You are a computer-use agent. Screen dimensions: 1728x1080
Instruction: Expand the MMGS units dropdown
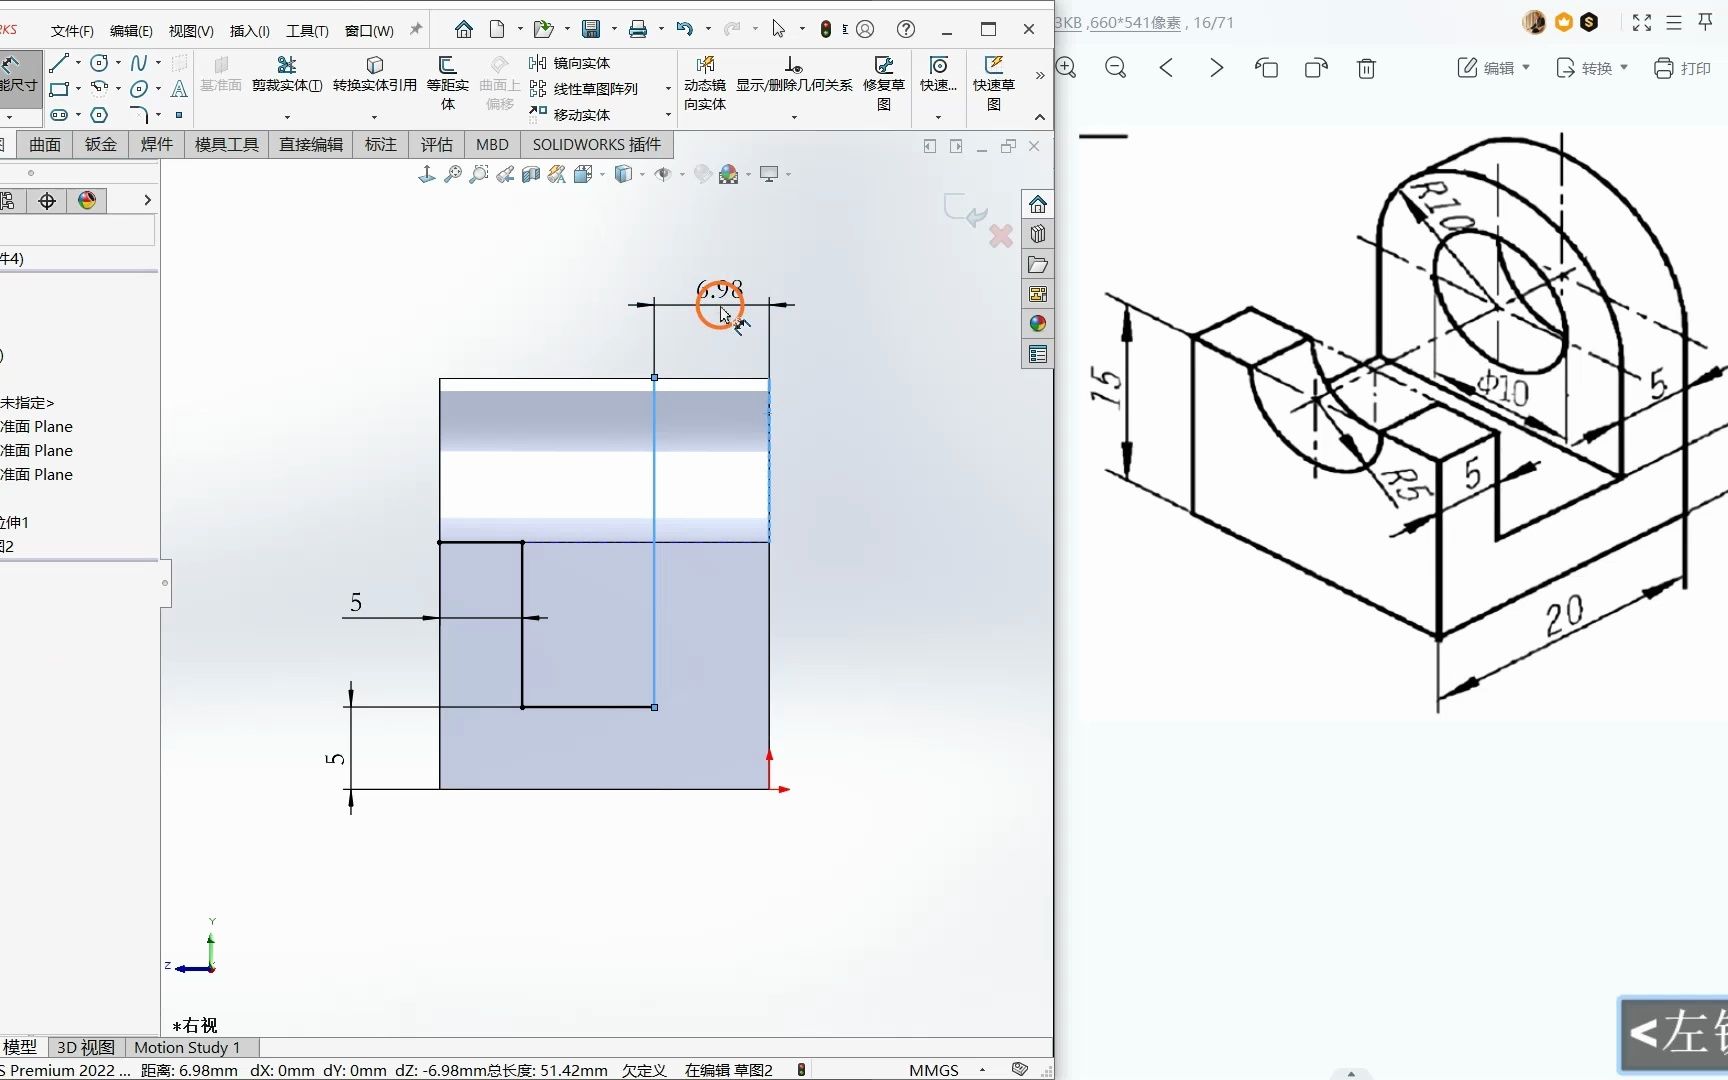(983, 1069)
